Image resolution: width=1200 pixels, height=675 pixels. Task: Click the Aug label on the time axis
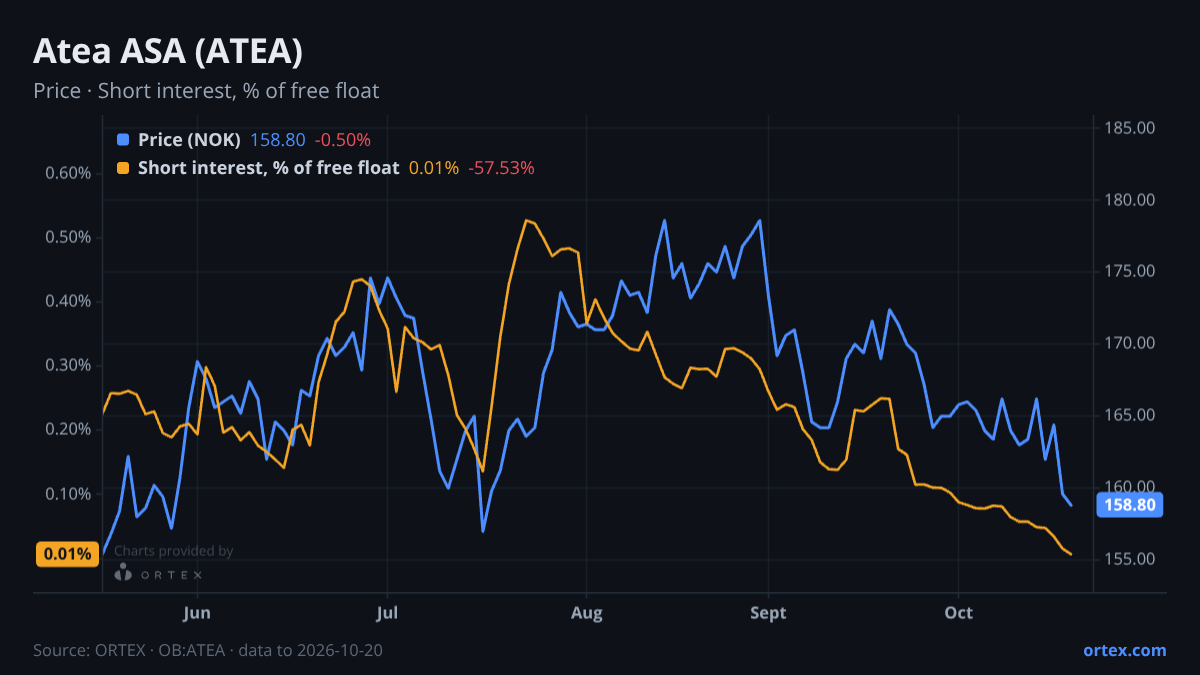587,613
